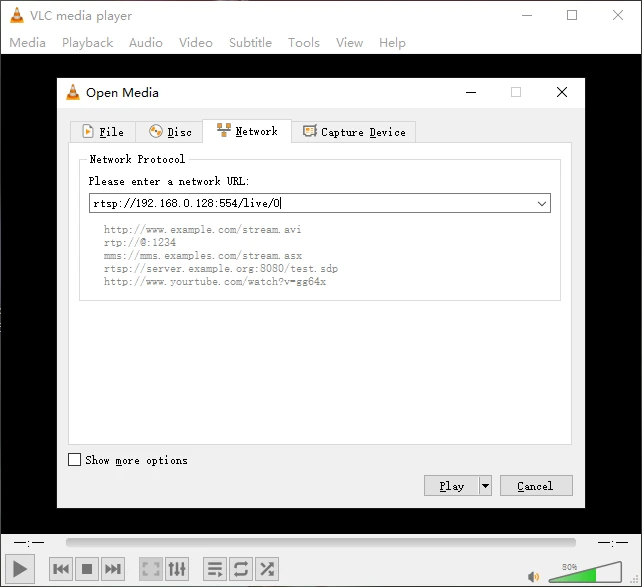Screen dimensions: 642x587
Task: Open extended settings equalizer icon
Action: pos(177,569)
